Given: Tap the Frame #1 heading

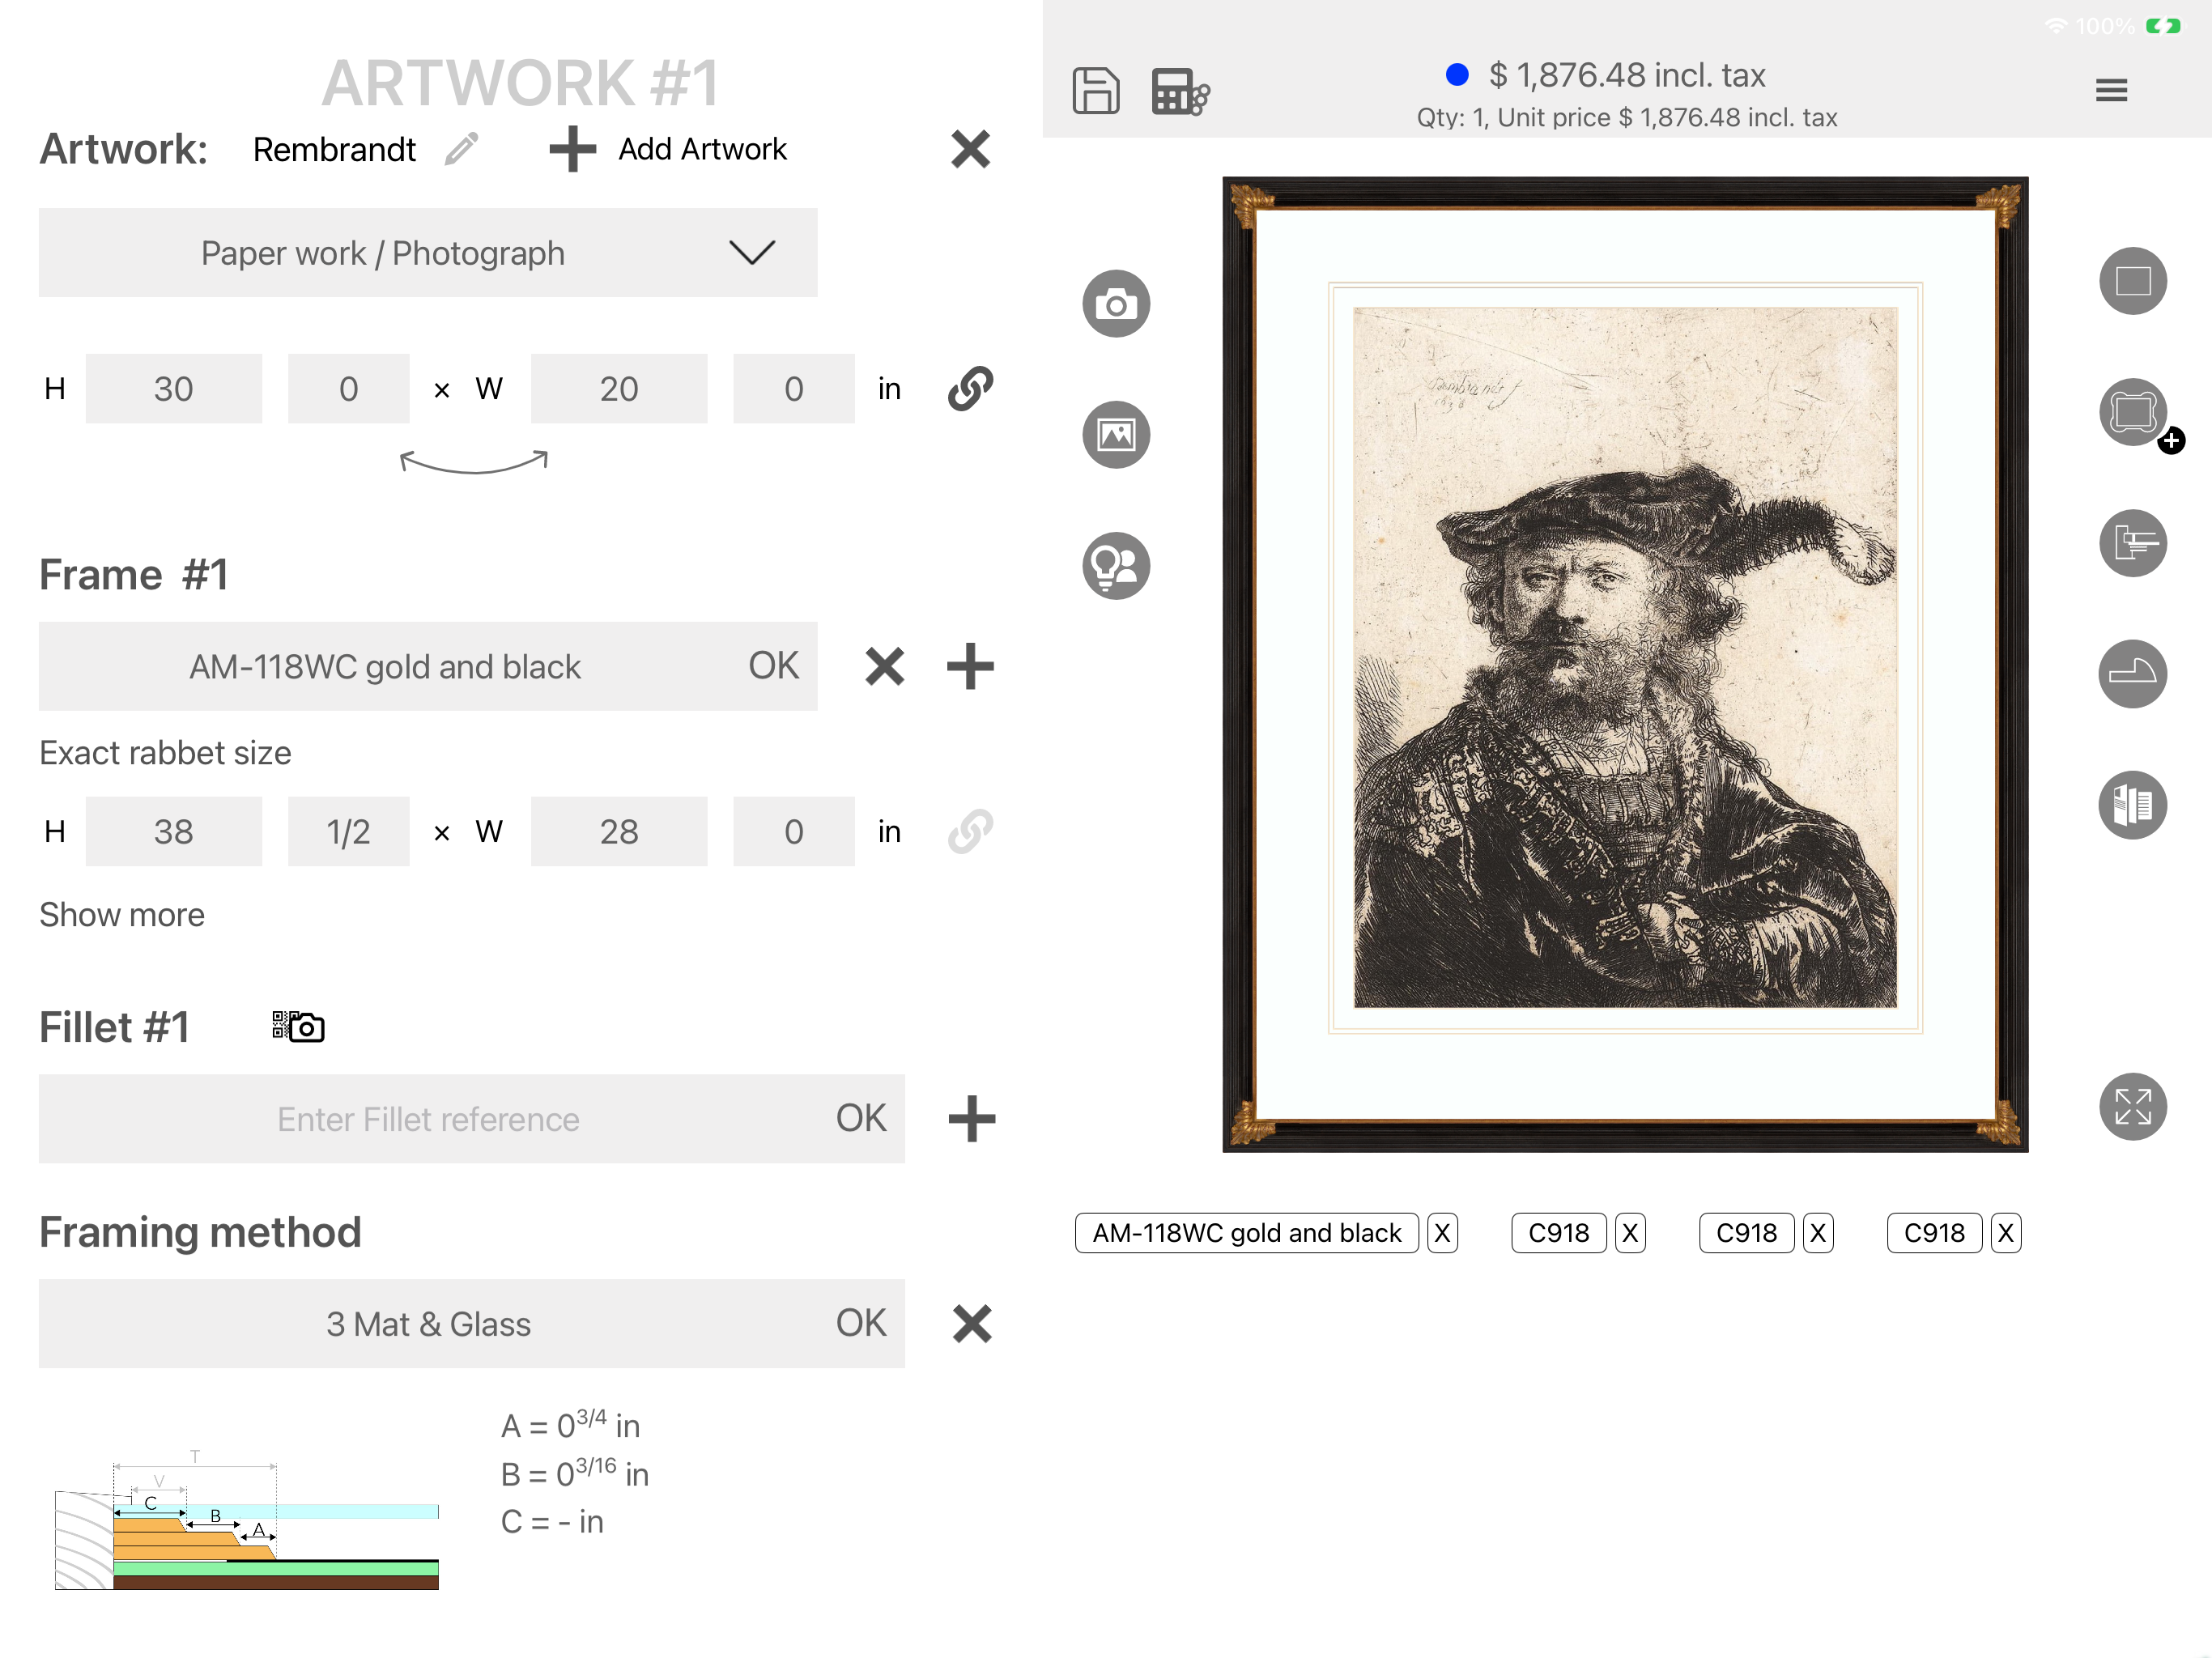Looking at the screenshot, I should [134, 575].
